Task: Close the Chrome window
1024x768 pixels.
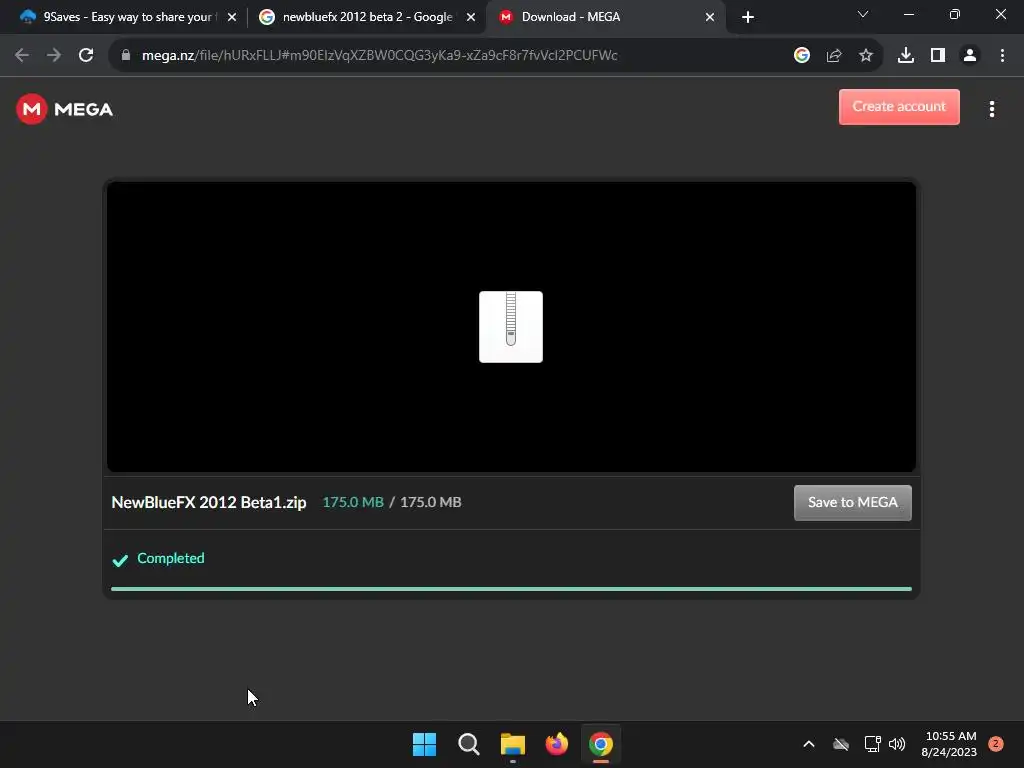Action: pyautogui.click(x=1000, y=14)
